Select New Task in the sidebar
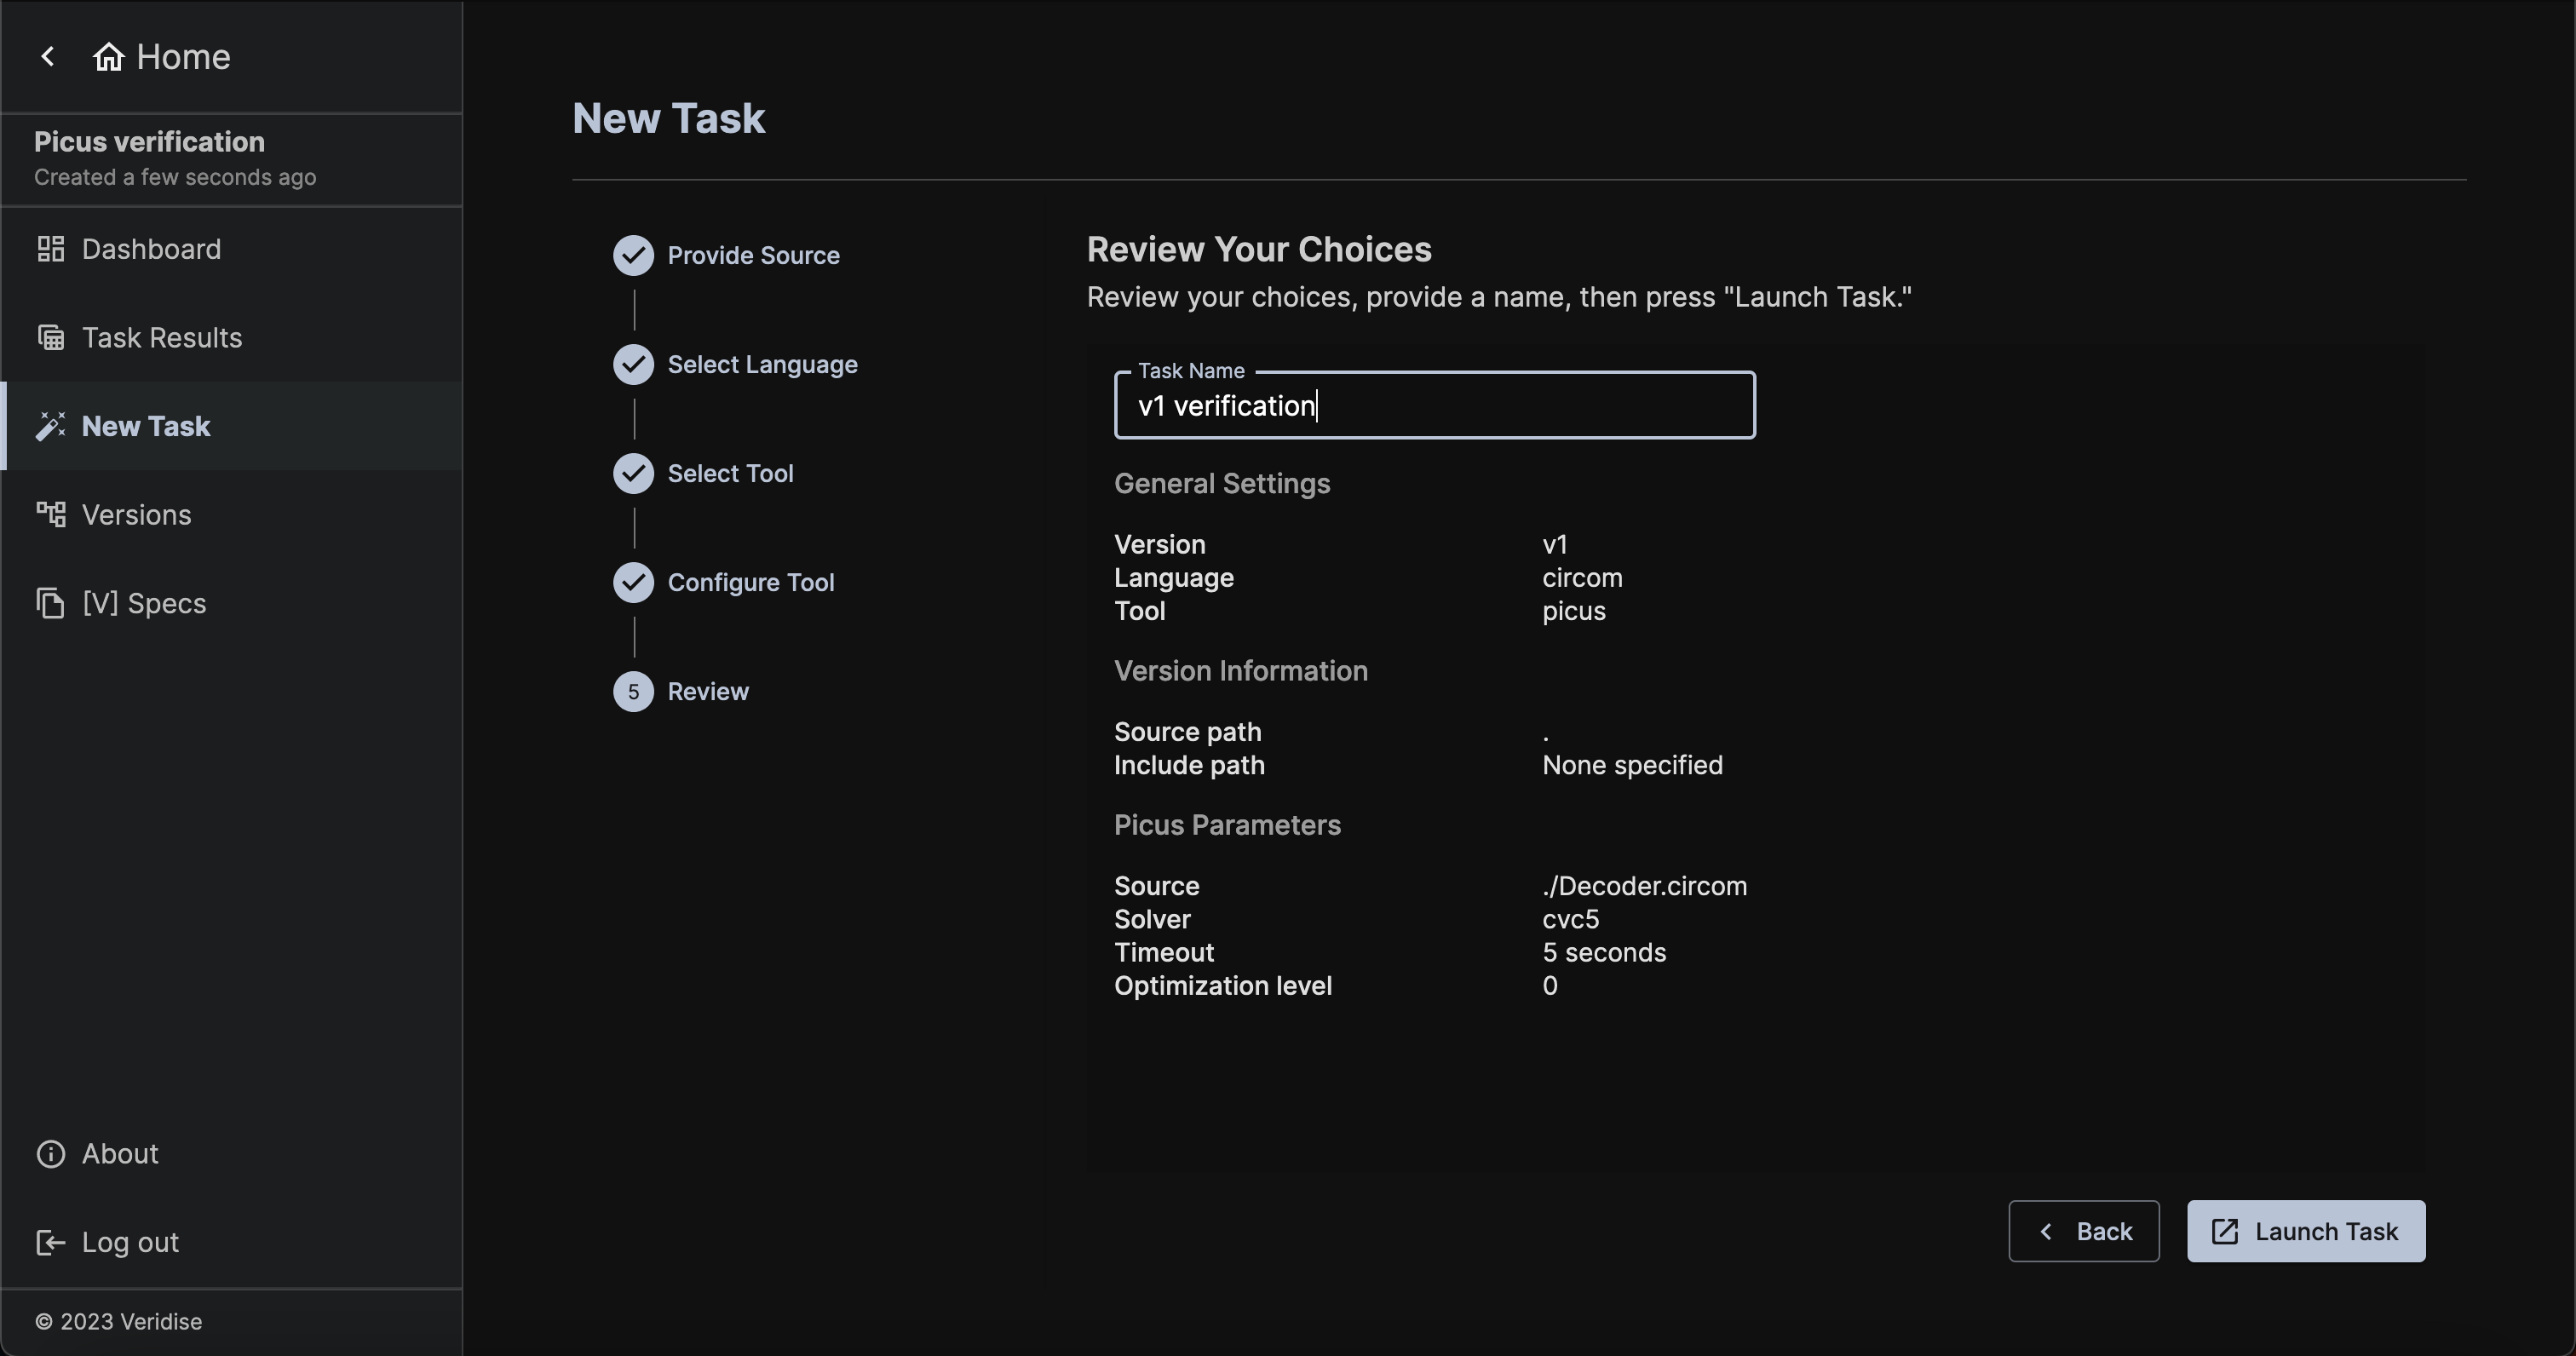 tap(232, 426)
